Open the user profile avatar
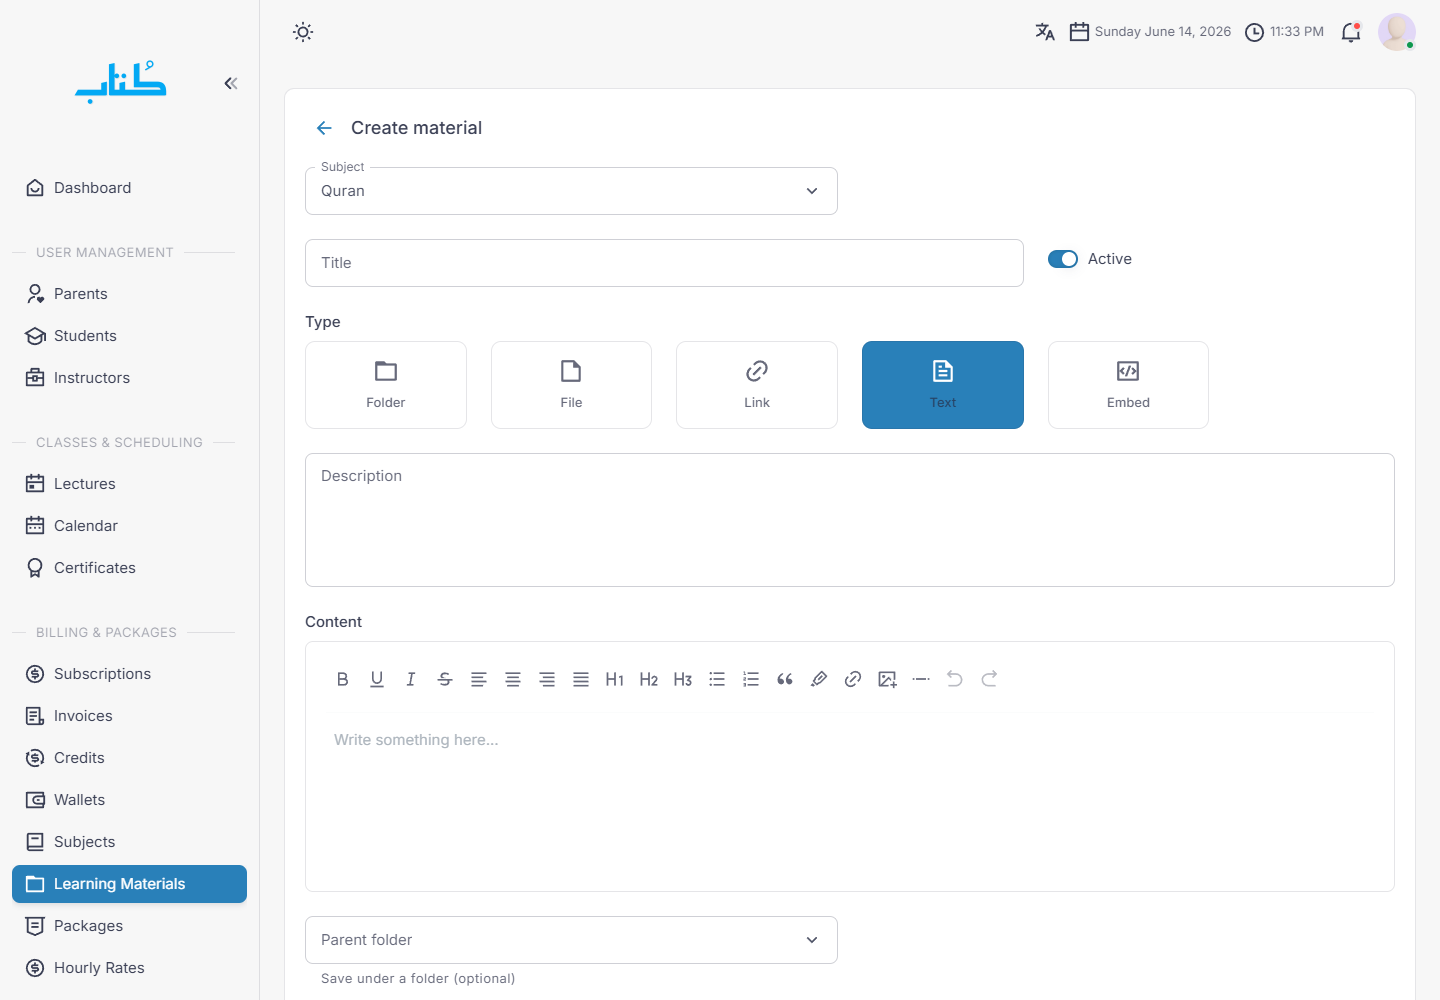 pyautogui.click(x=1397, y=32)
